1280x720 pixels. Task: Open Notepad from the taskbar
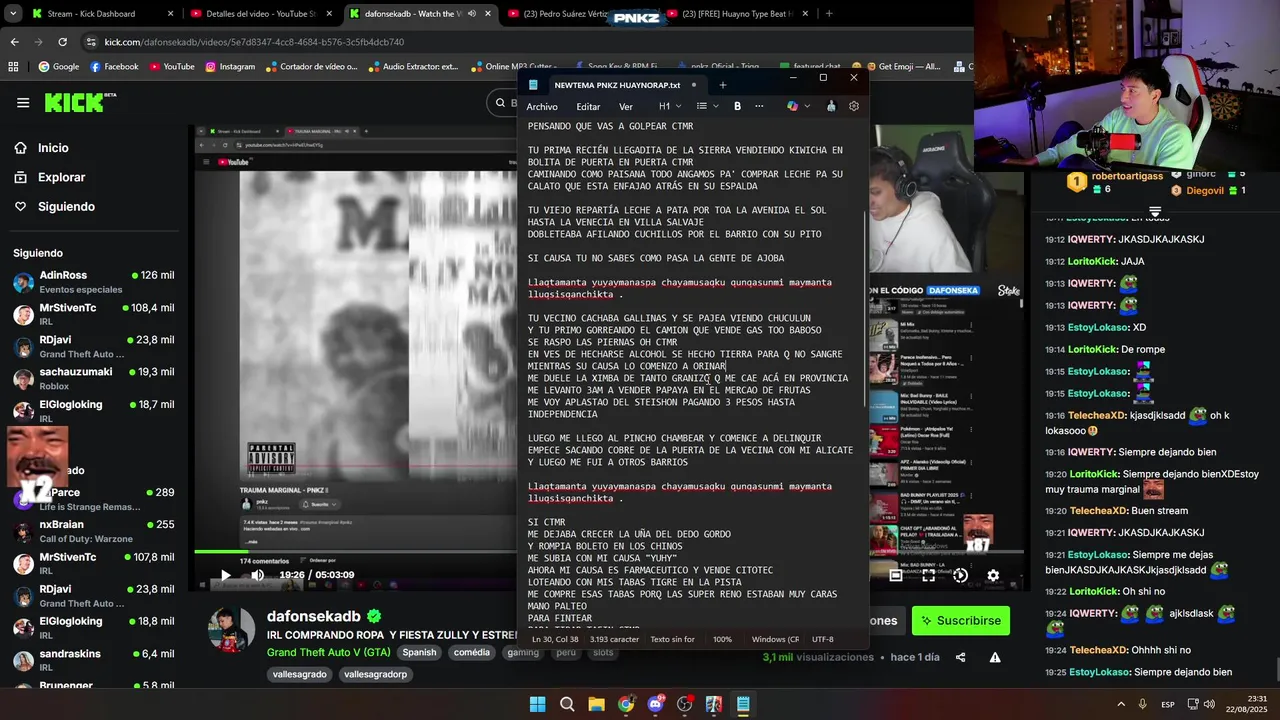click(x=743, y=704)
